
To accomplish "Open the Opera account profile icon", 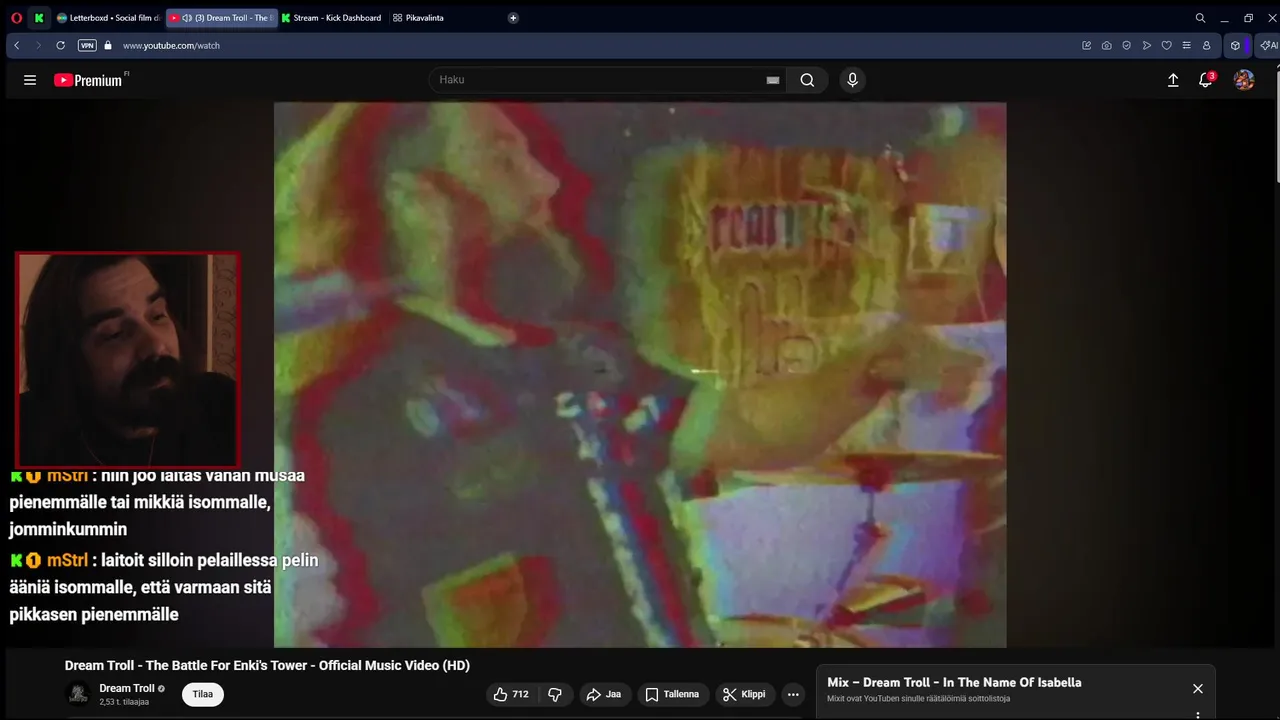I will point(1206,45).
